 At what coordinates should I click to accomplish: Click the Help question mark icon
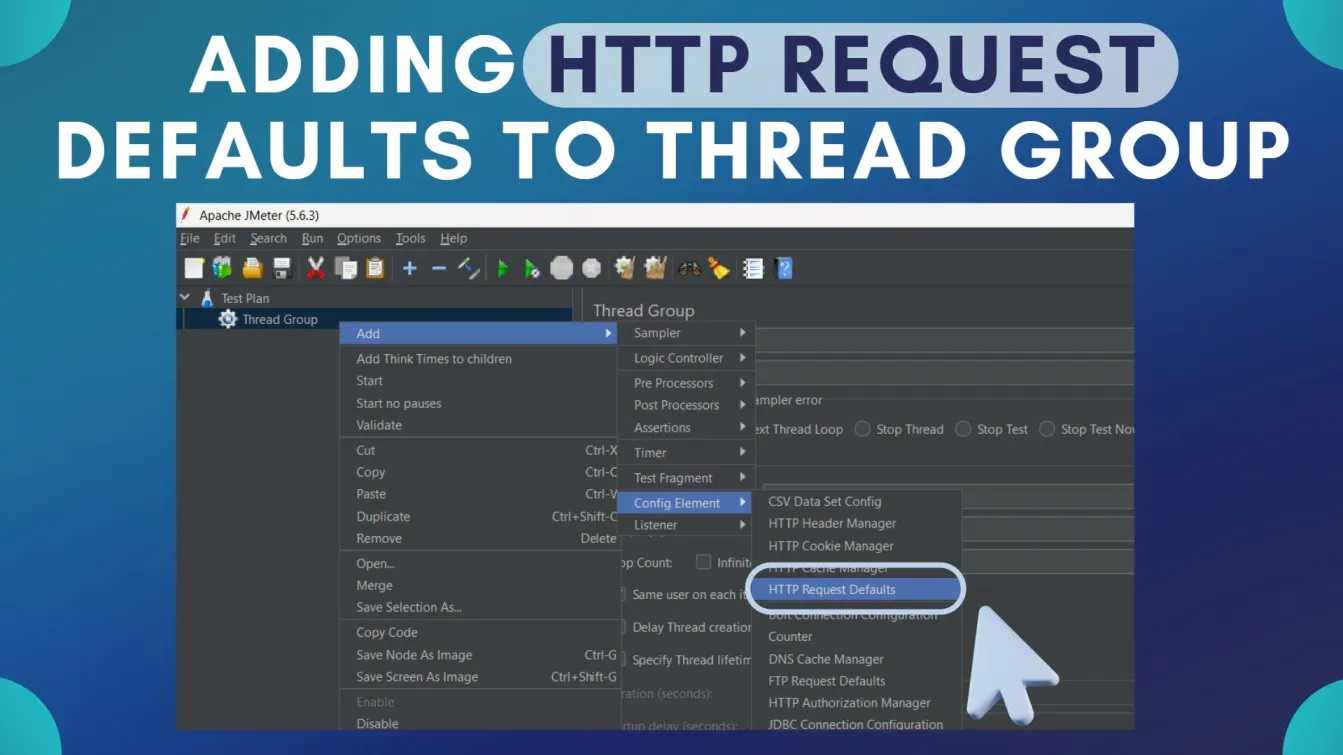click(x=784, y=268)
